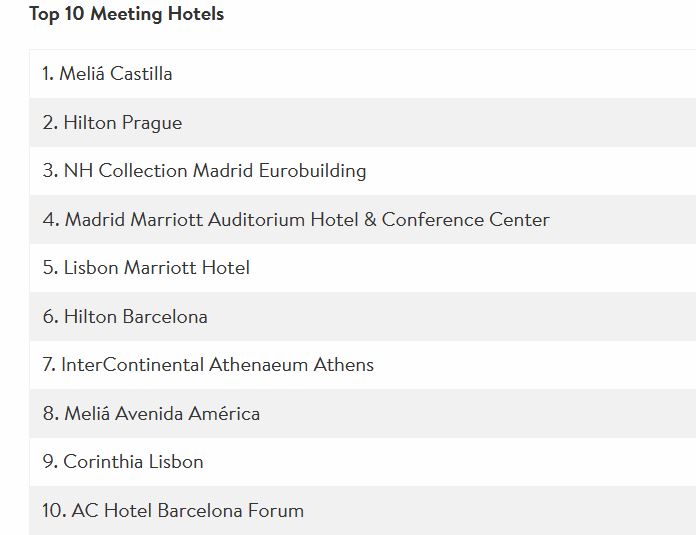Click NH Collection Madrid Eurobuilding entry
Screen dimensions: 696x535
(x=363, y=171)
